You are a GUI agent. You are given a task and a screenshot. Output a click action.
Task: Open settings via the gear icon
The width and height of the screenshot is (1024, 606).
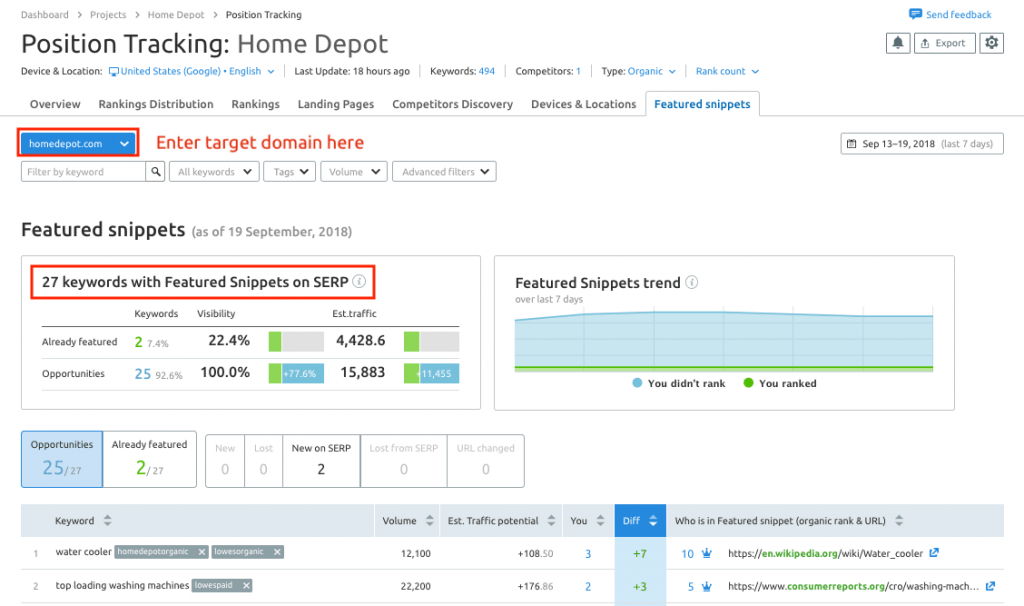point(991,43)
